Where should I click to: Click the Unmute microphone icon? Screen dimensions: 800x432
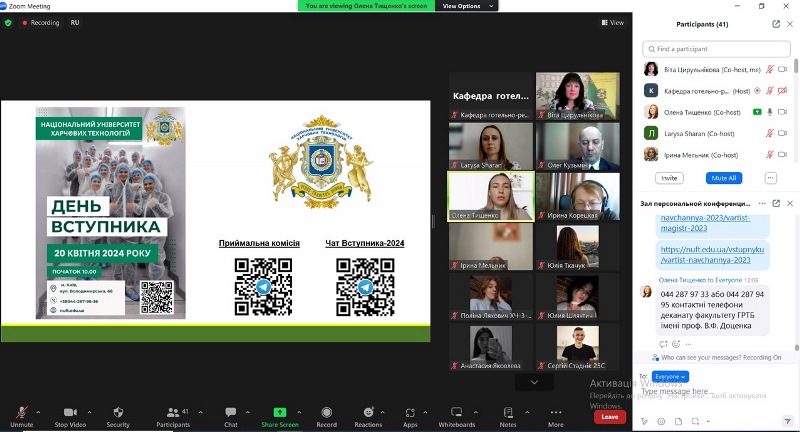pos(21,412)
